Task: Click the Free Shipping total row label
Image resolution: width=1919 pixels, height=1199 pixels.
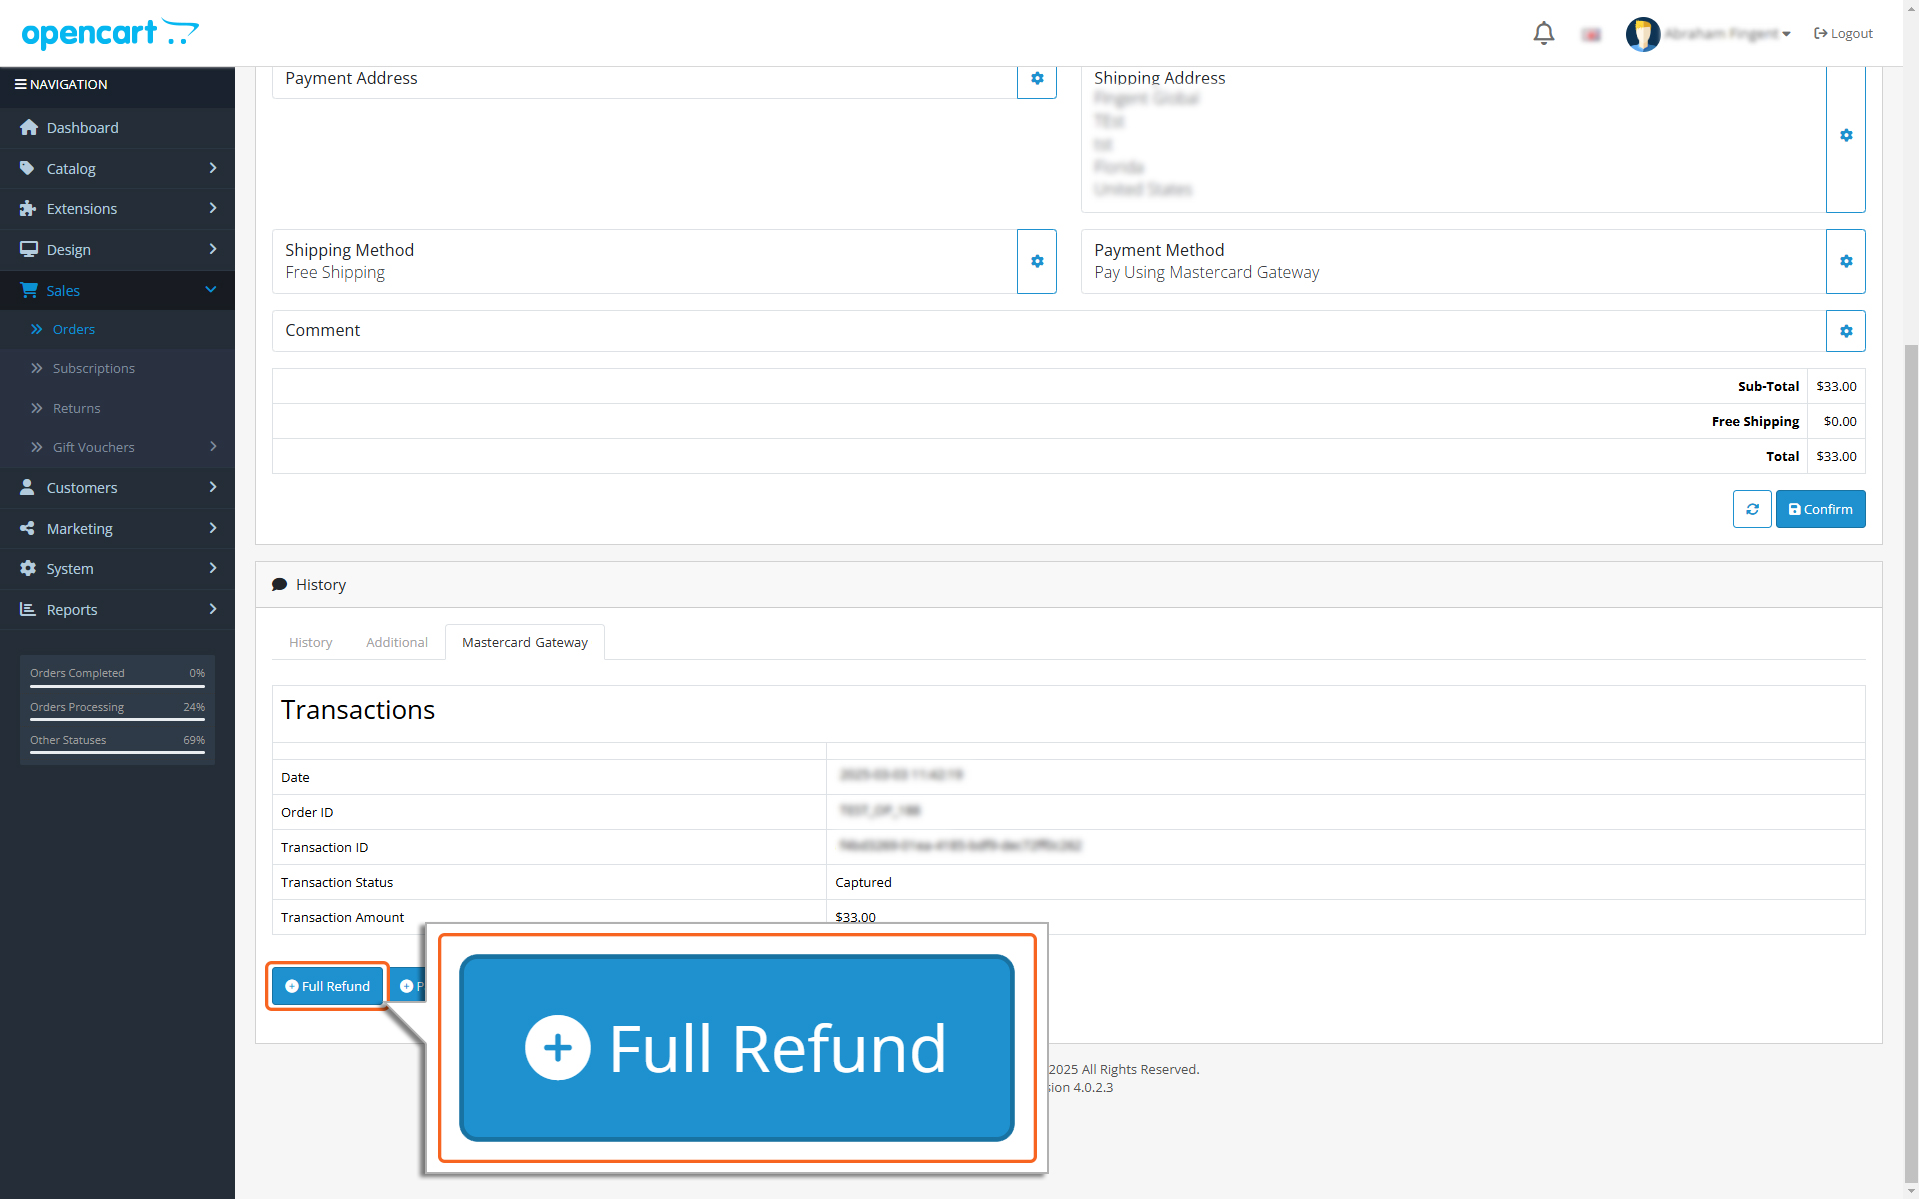Action: (1755, 421)
